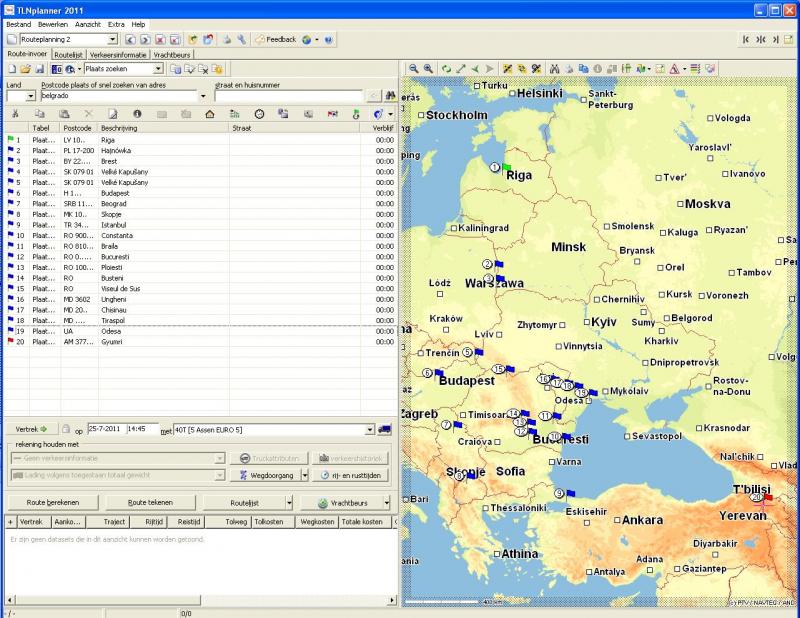
Task: Select the Budapest row in stop list
Action: (201, 193)
